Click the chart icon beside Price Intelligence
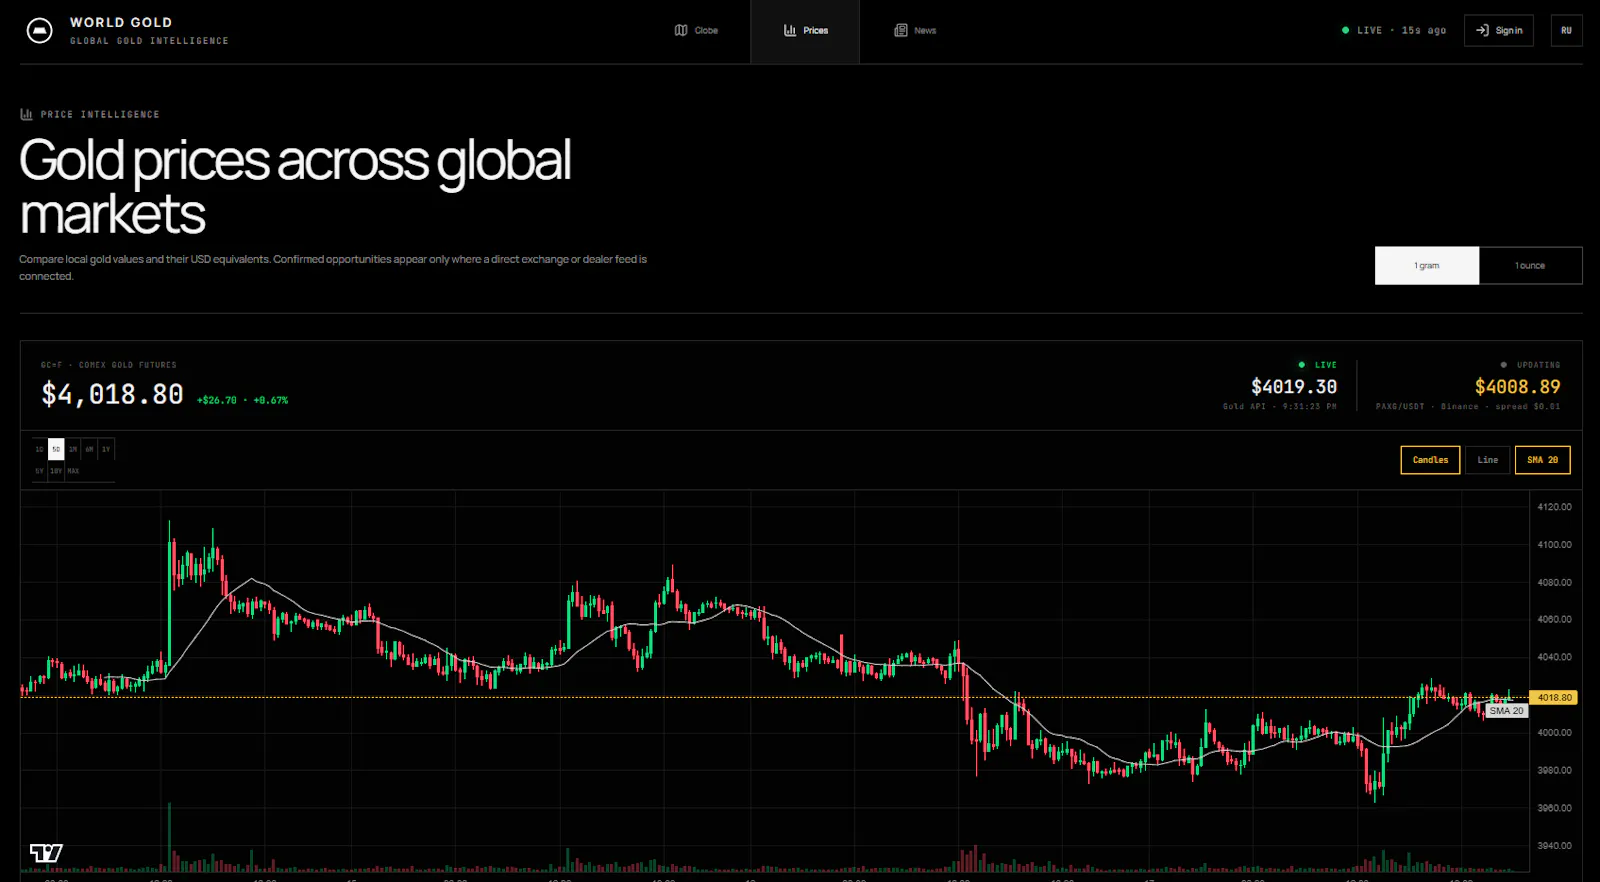Image resolution: width=1600 pixels, height=882 pixels. tap(26, 114)
